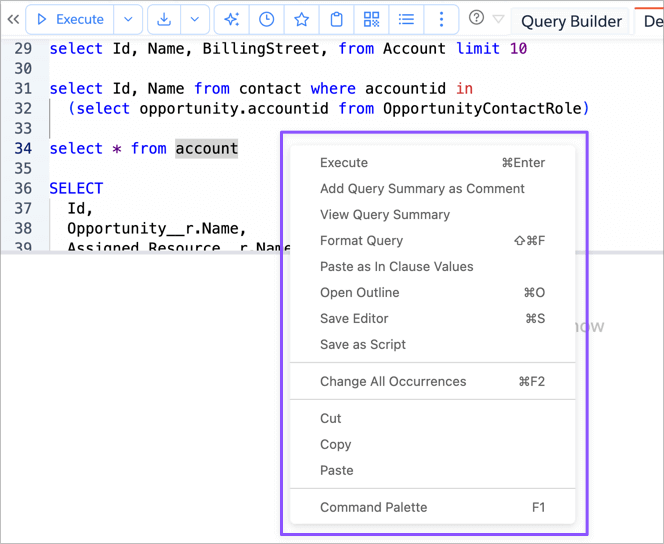
Task: Choose Add Query Summary as Comment
Action: 422,189
